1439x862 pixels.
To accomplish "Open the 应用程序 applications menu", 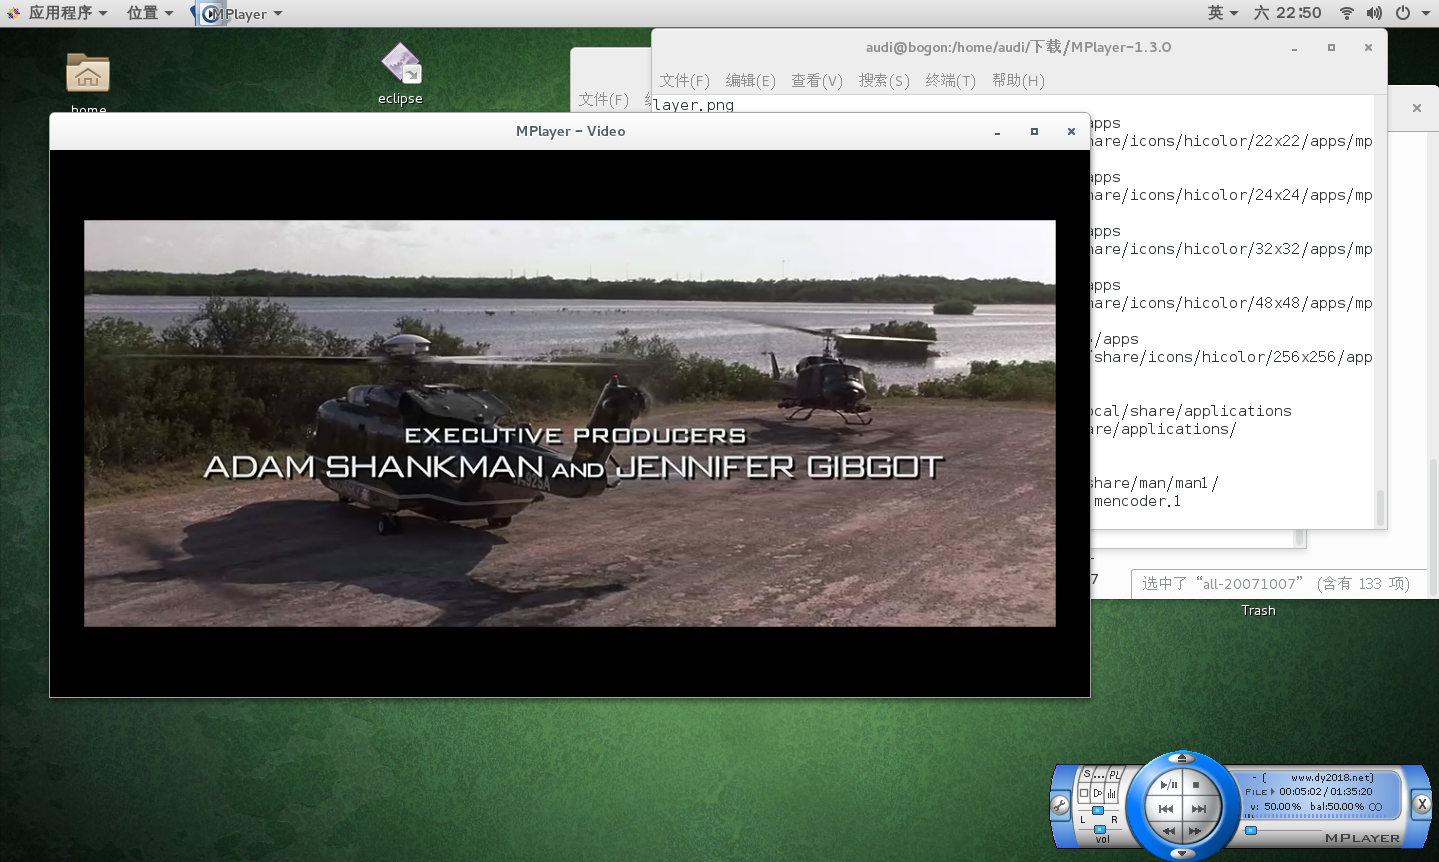I will (x=67, y=13).
